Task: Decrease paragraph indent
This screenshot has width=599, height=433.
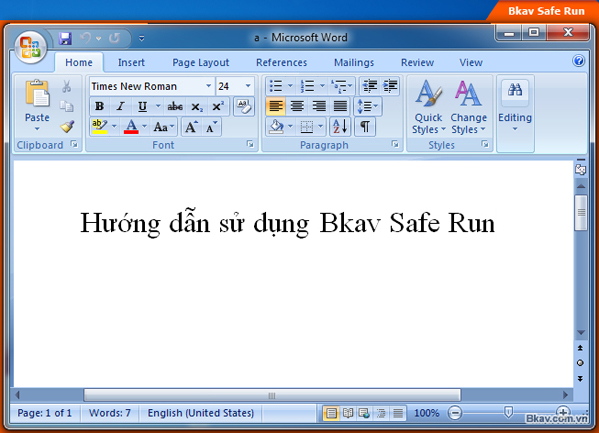Action: (x=370, y=86)
